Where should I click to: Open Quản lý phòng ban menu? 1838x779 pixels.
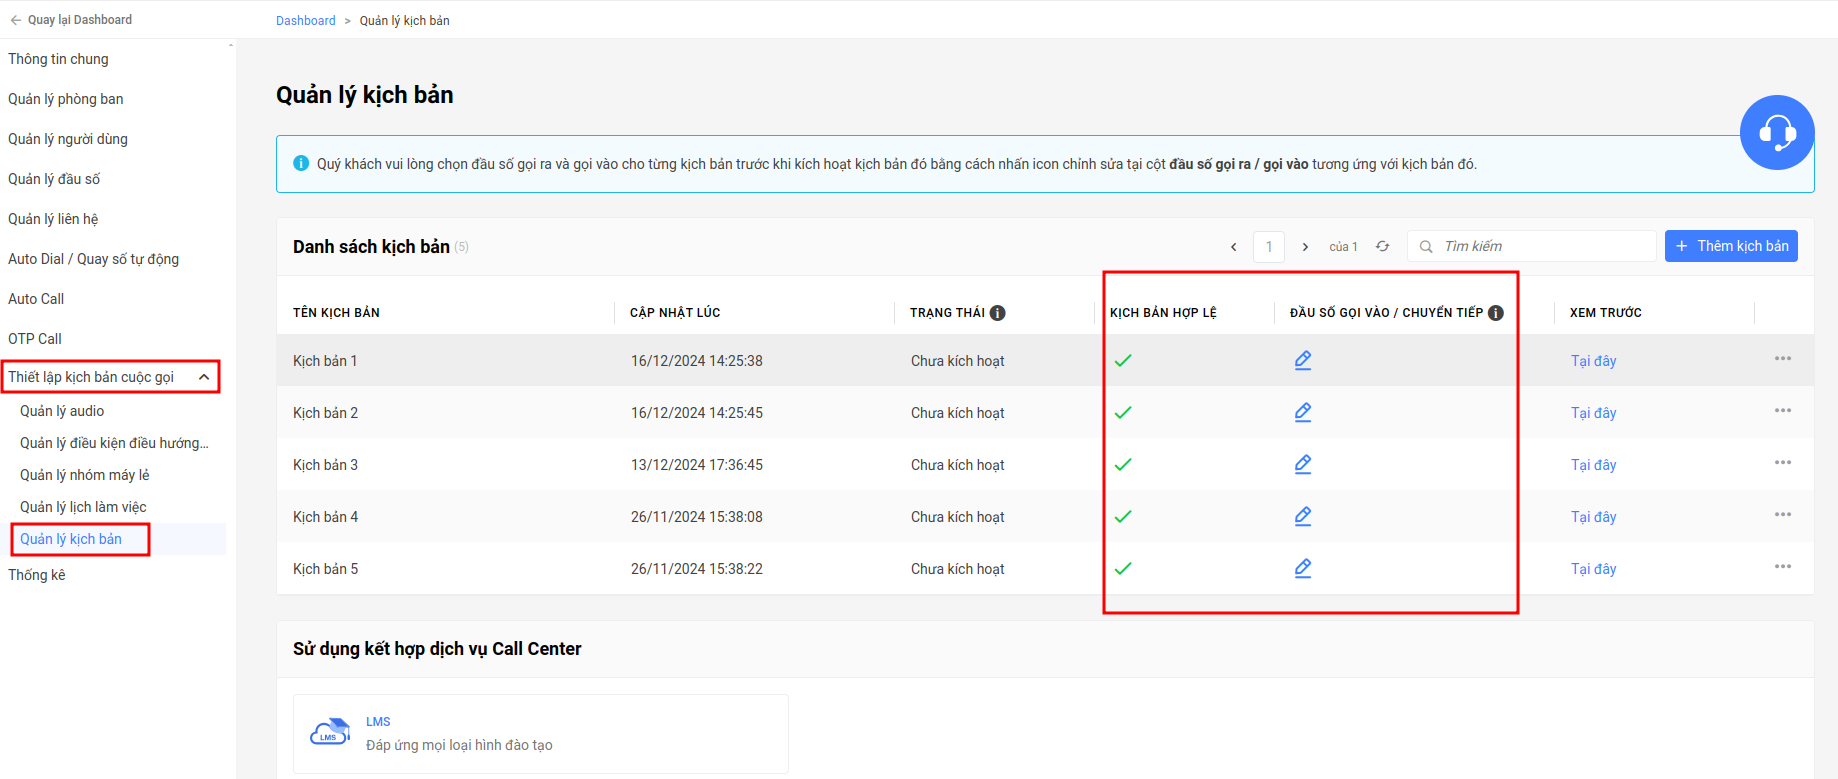[x=66, y=99]
